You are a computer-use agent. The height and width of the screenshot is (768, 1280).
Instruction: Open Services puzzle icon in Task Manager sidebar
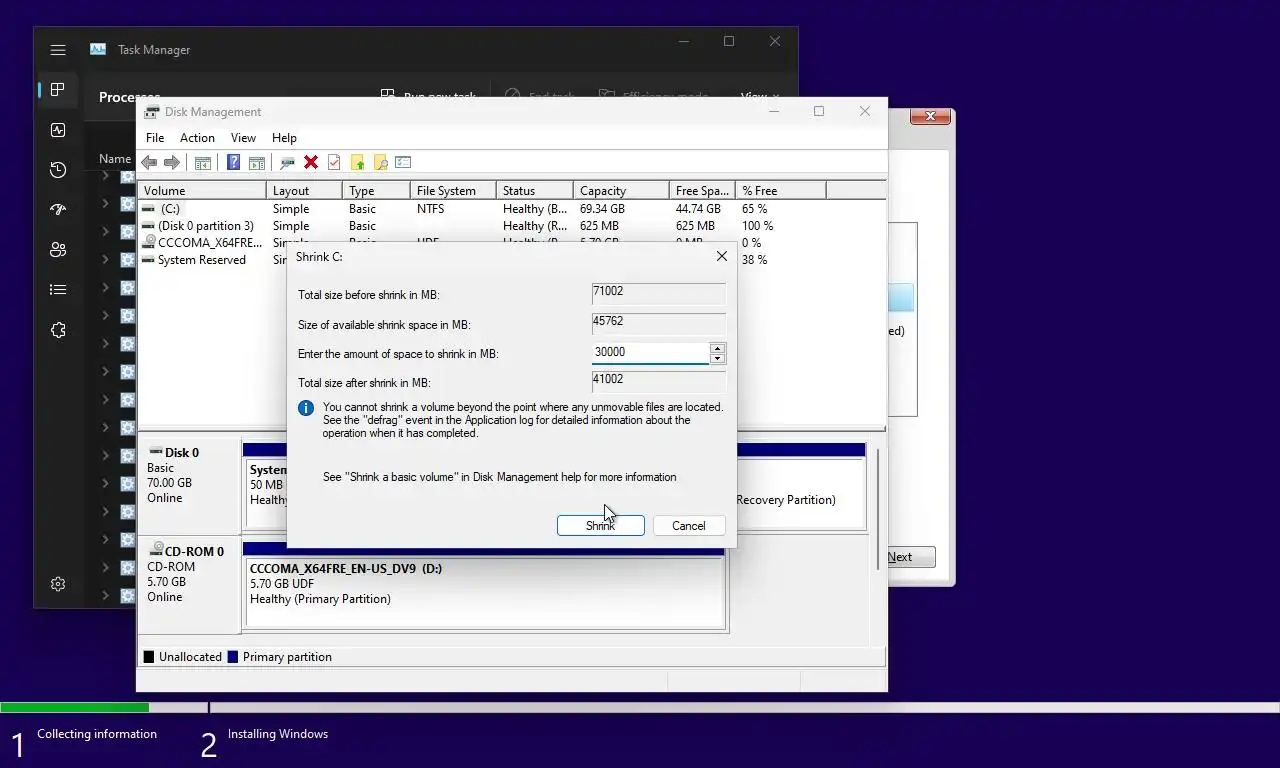[58, 330]
